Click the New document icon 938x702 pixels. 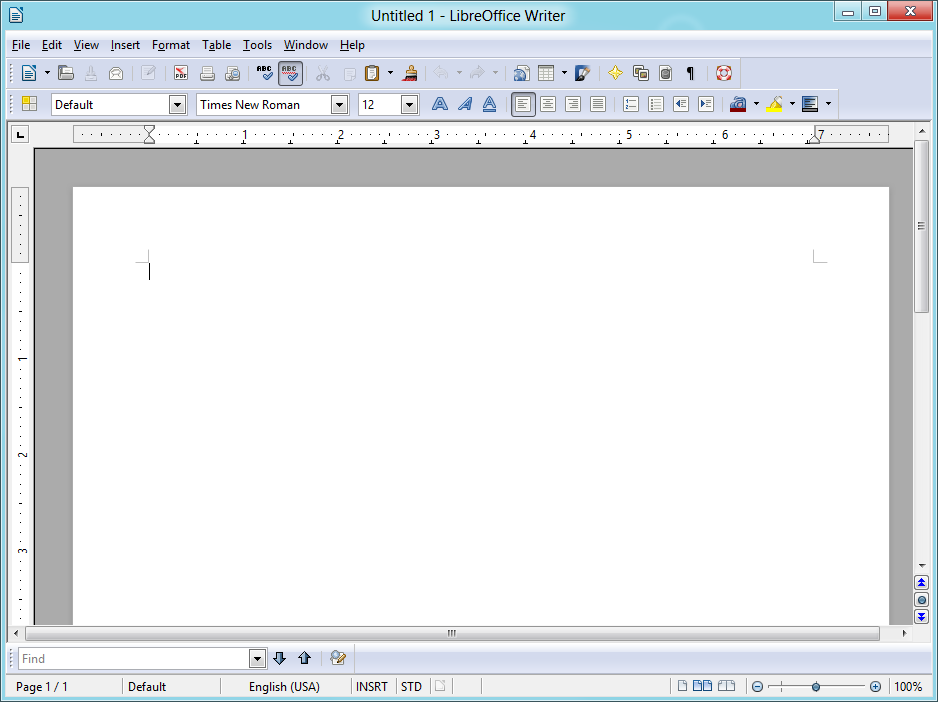[29, 74]
